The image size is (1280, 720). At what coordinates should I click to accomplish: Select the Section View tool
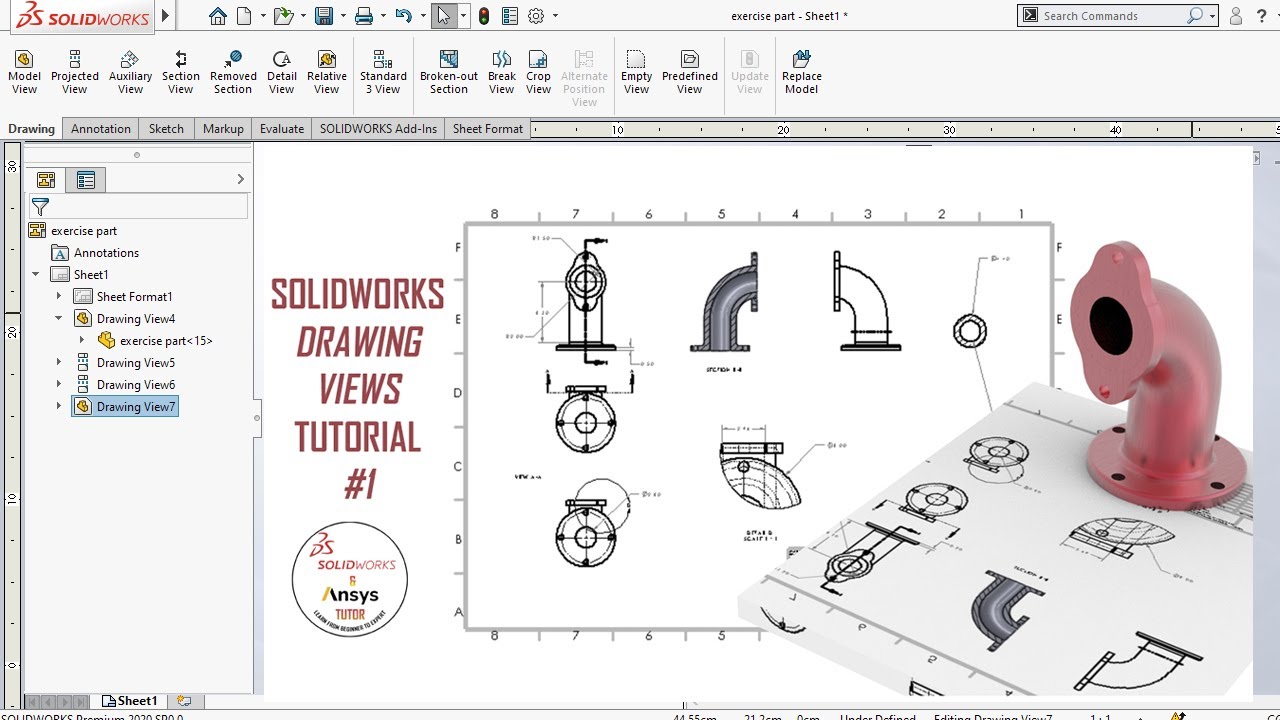[180, 73]
